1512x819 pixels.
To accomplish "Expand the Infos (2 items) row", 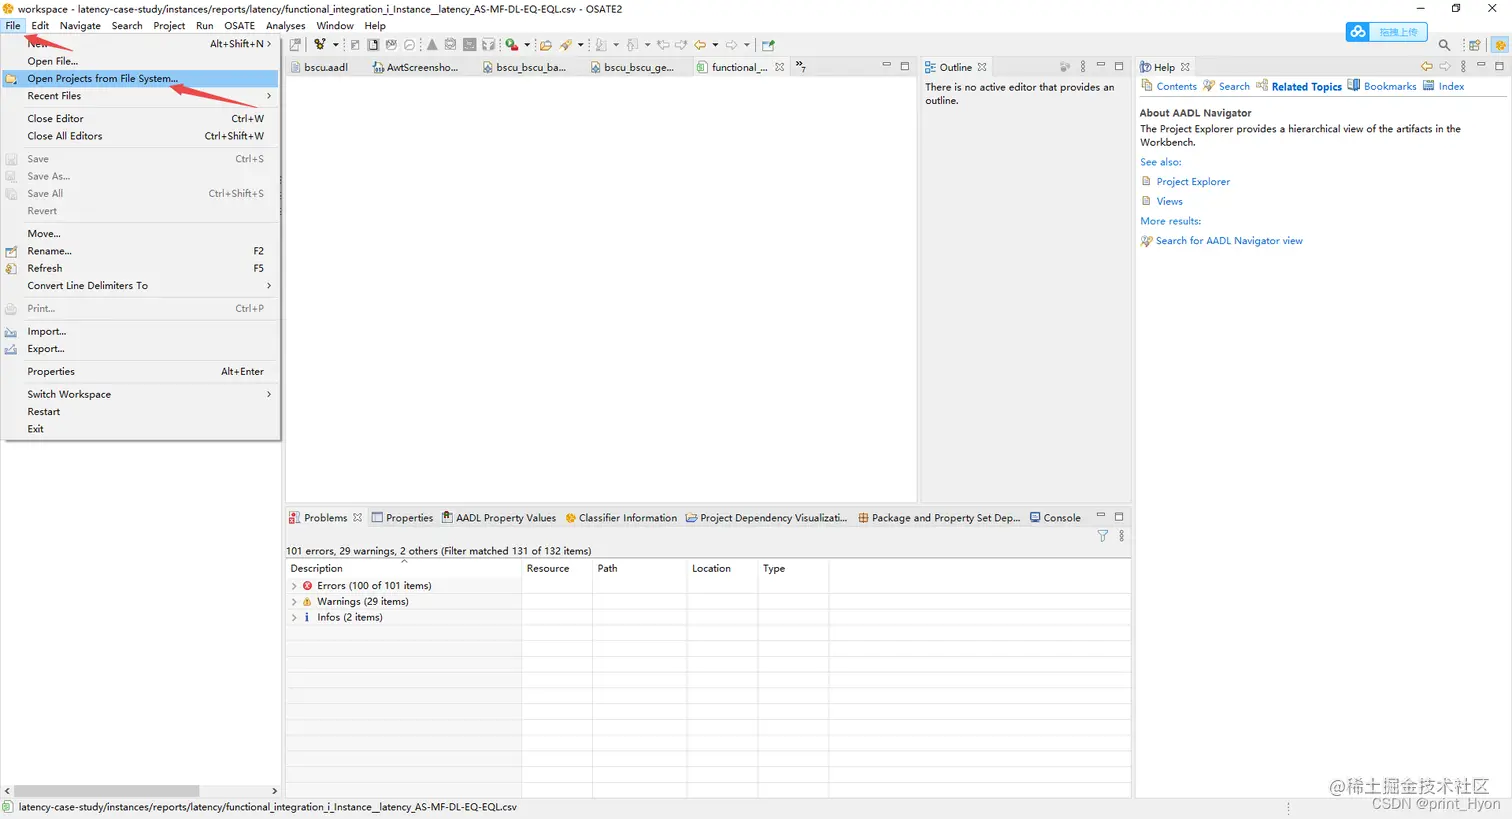I will tap(294, 618).
